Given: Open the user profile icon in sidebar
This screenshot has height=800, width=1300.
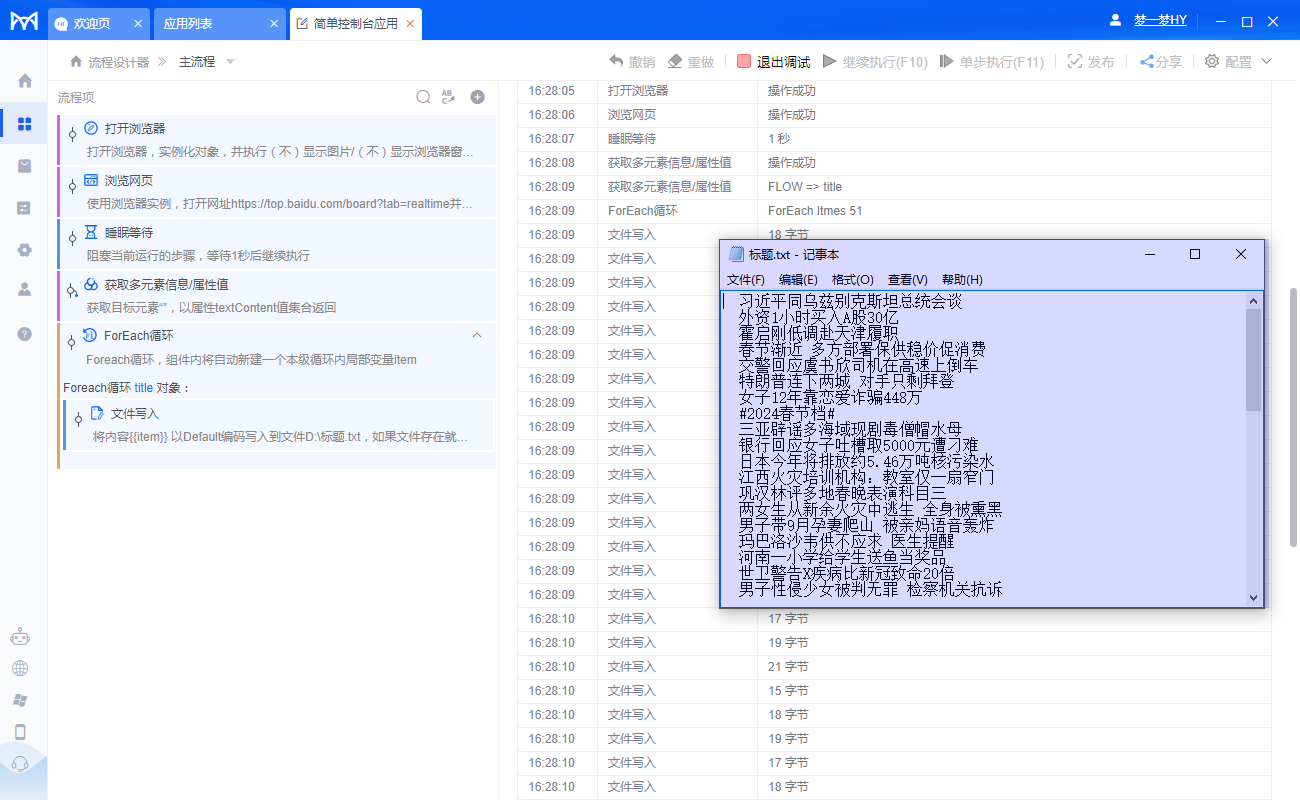Looking at the screenshot, I should pos(25,290).
